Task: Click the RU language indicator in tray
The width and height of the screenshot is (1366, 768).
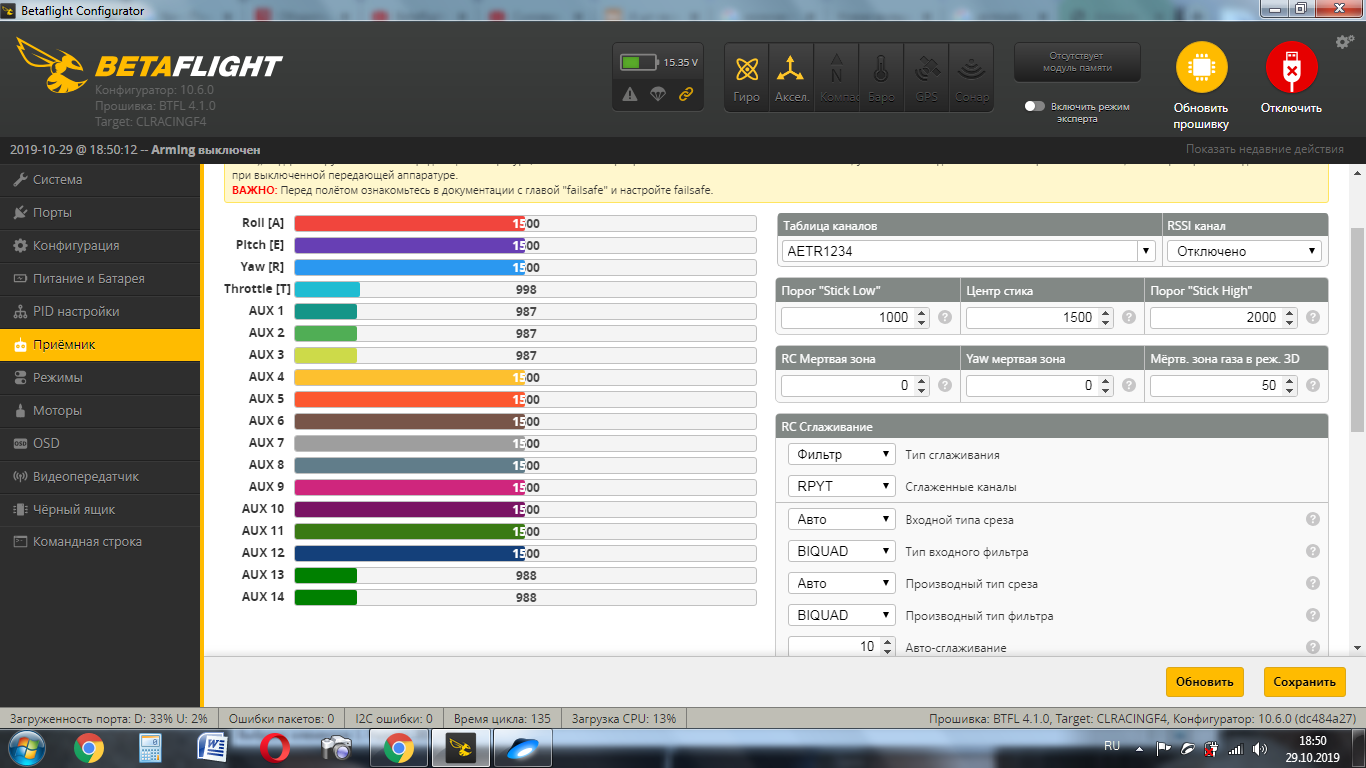Action: 1112,746
